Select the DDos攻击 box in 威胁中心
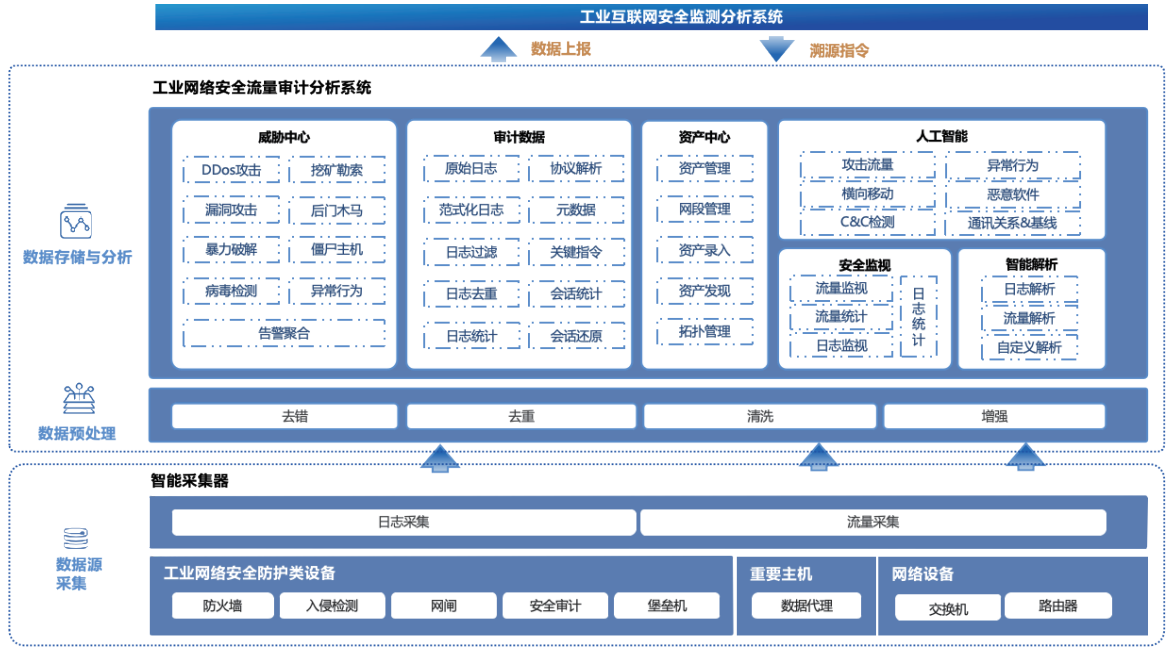Screen dimensions: 1173x652 pos(231,170)
